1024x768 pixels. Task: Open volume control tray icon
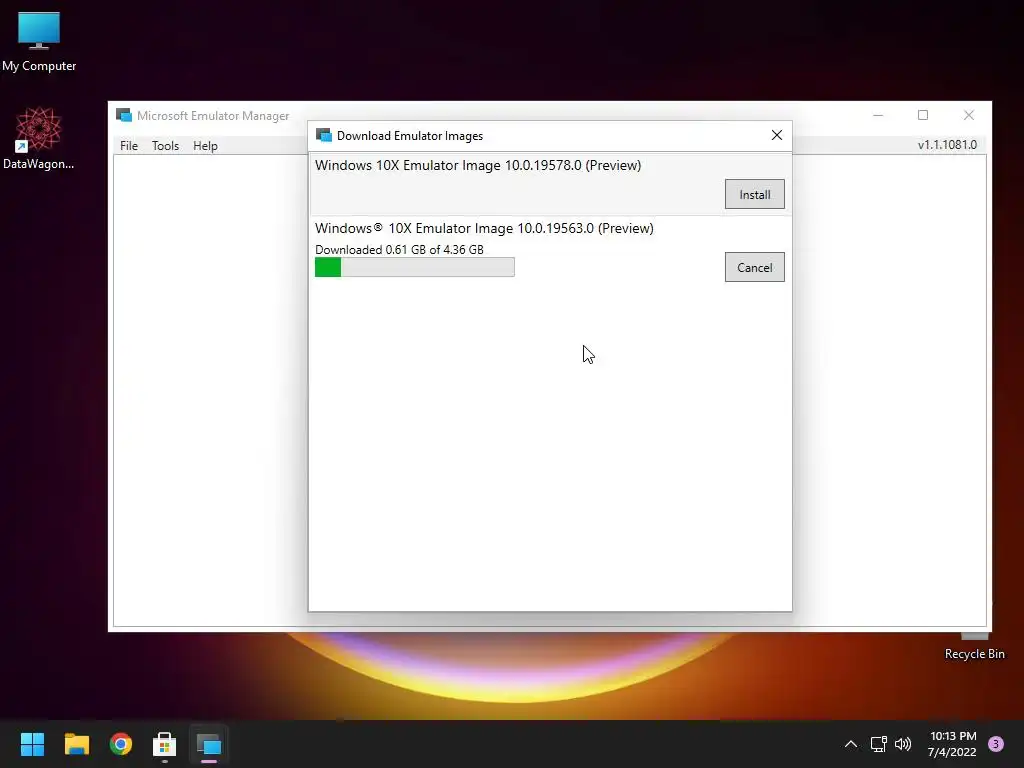click(x=903, y=744)
